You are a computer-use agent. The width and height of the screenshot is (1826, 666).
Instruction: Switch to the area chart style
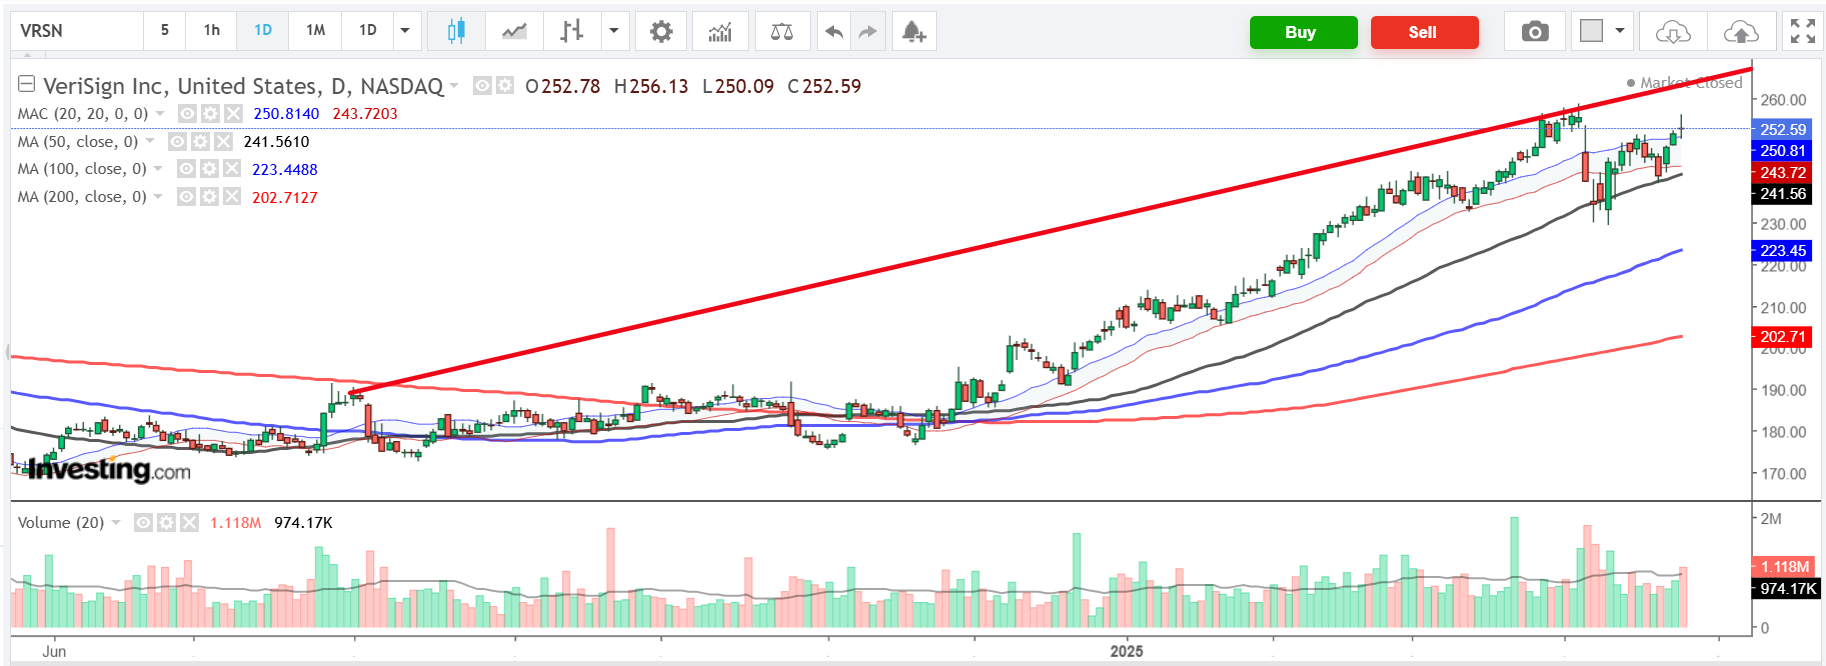pos(514,31)
